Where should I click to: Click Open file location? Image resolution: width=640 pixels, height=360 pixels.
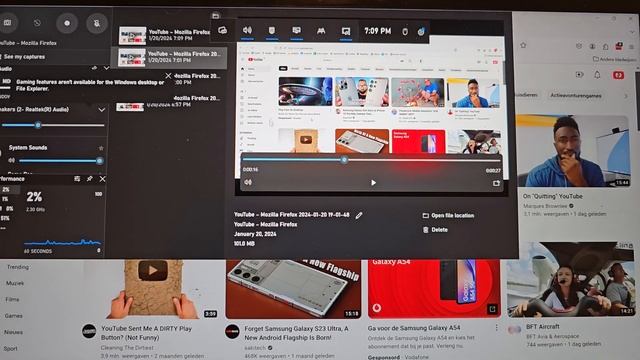pyautogui.click(x=448, y=216)
